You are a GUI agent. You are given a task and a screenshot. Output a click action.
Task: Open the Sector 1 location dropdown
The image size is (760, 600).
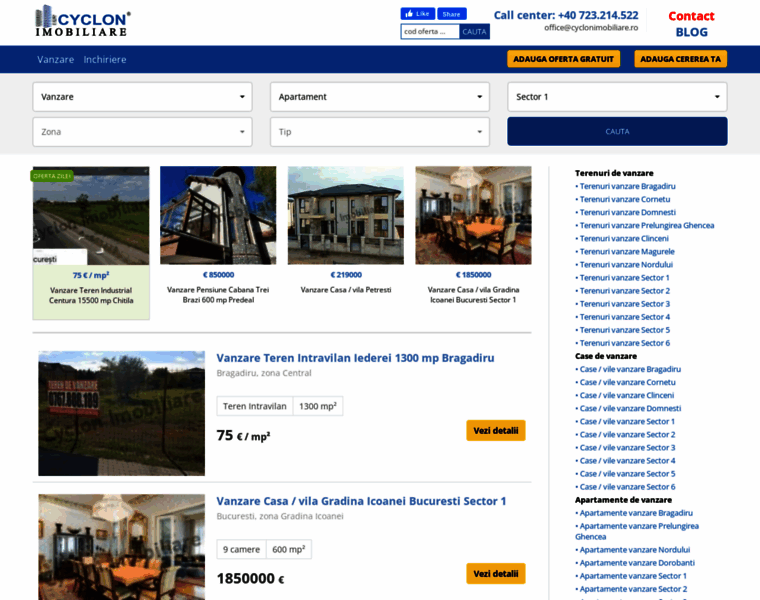pyautogui.click(x=618, y=96)
